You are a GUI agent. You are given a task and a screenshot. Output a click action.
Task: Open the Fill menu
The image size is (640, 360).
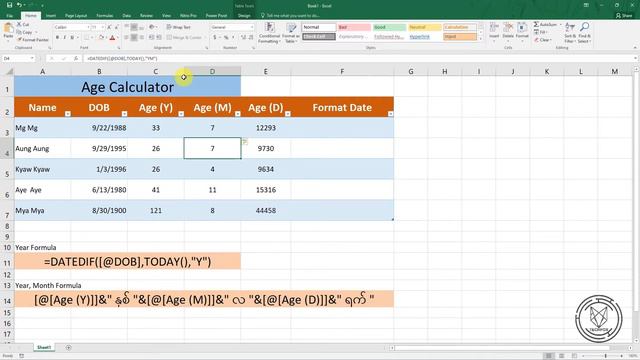point(540,32)
